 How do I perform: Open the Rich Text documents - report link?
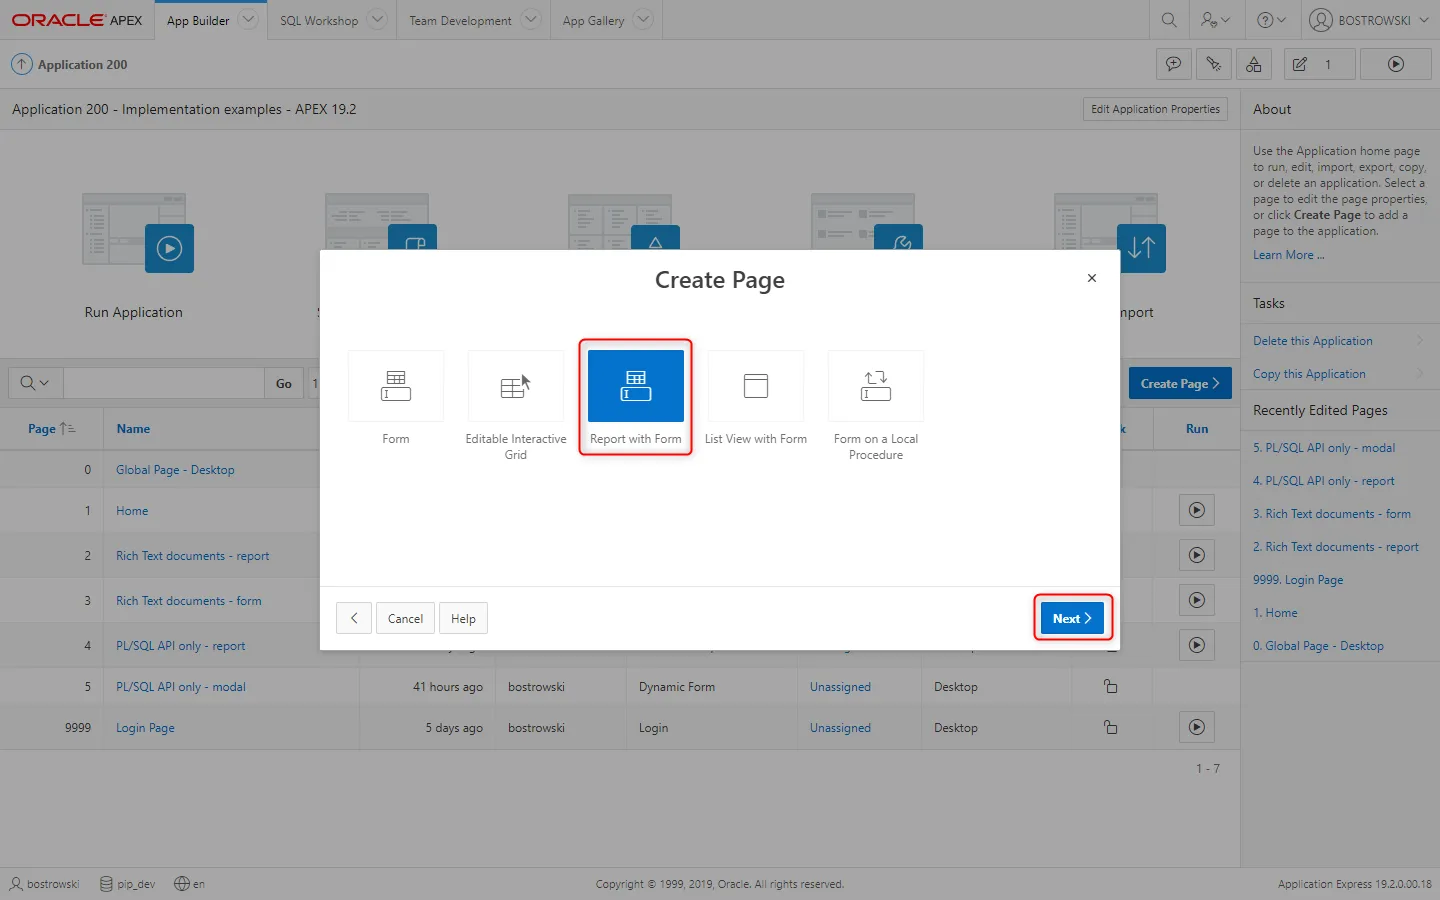click(x=192, y=556)
